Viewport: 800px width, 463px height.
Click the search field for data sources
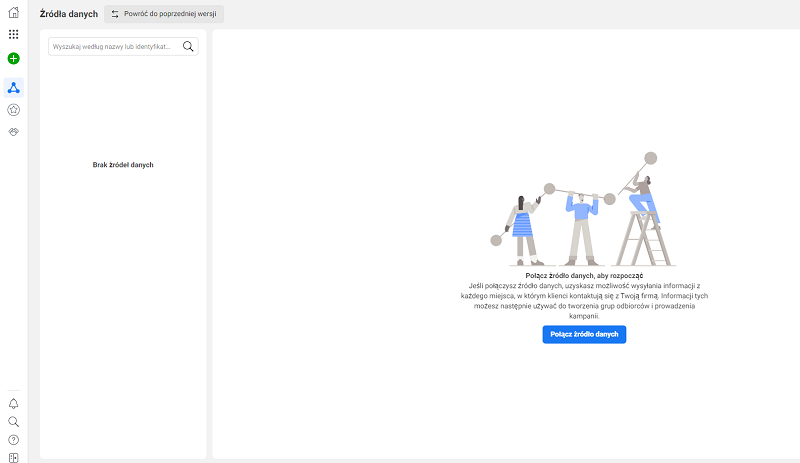(x=112, y=46)
